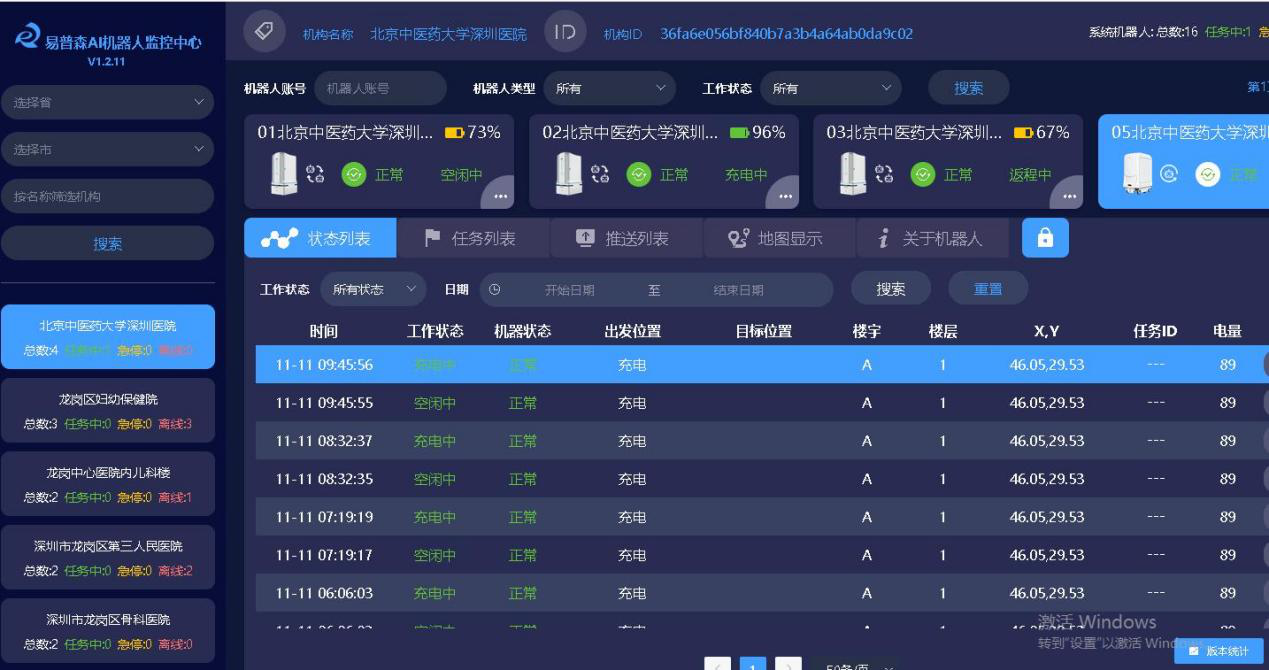
Task: Open the lock icon button beside 关于机器人
Action: [1045, 238]
